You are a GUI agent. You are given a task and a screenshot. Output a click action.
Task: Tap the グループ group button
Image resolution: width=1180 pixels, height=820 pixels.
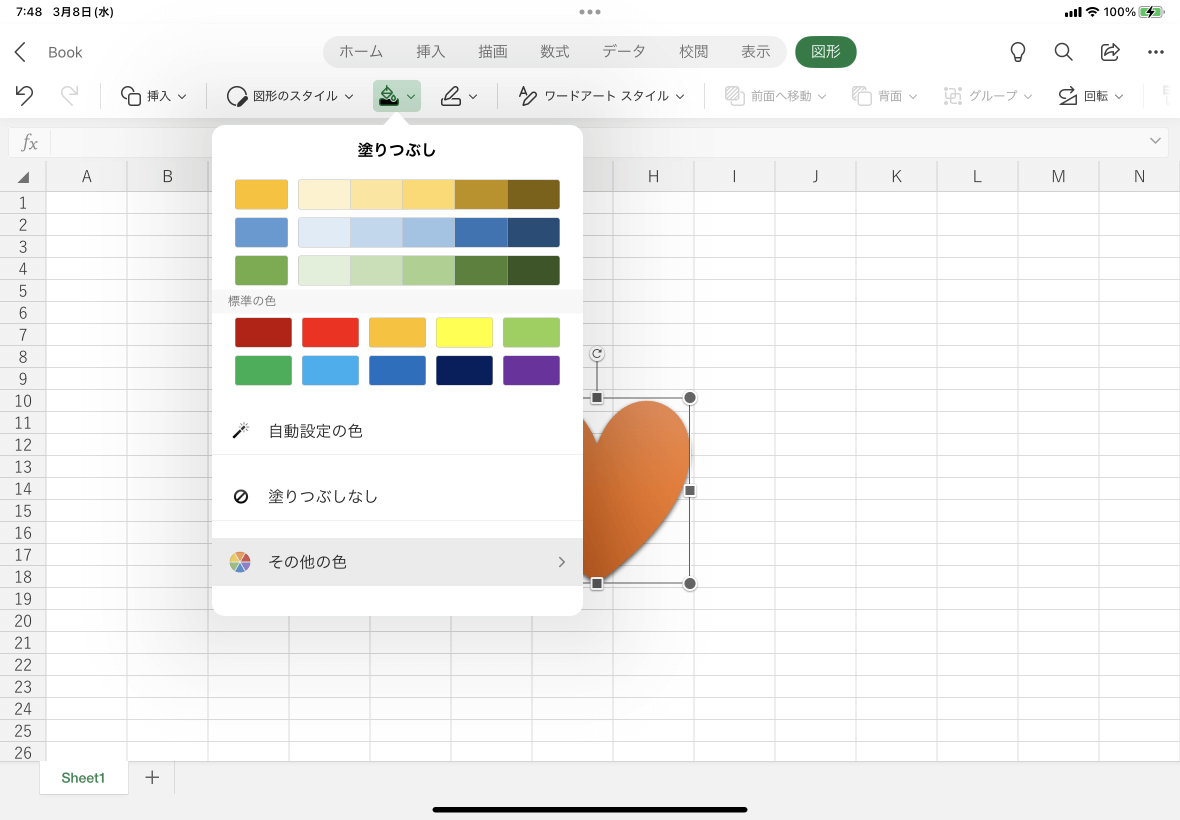(987, 96)
